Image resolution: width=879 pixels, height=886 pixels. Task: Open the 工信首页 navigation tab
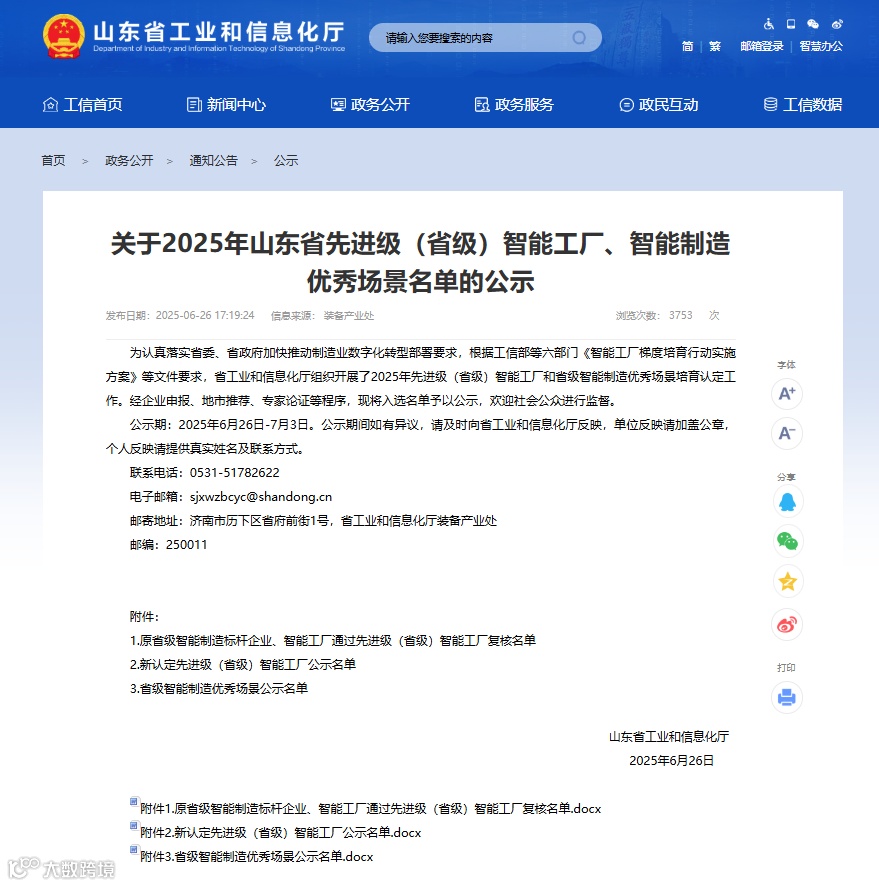(x=82, y=105)
